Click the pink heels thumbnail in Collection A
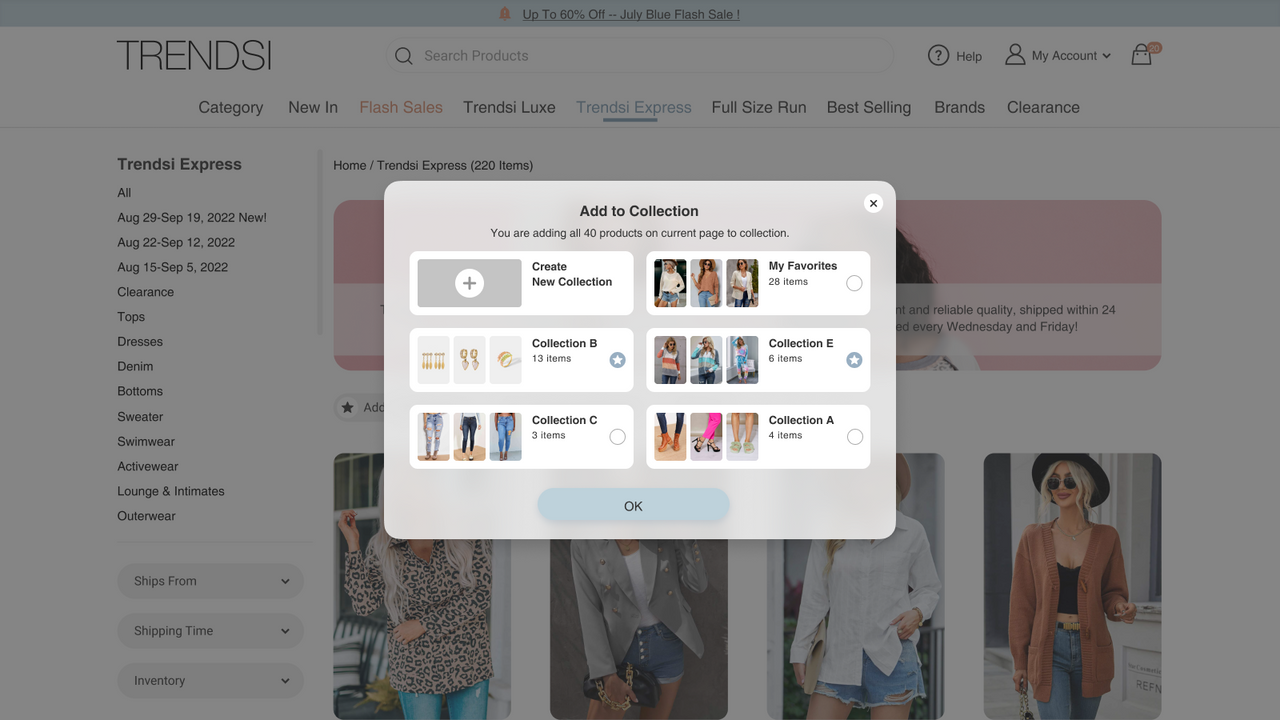Image resolution: width=1280 pixels, height=720 pixels. tap(706, 437)
